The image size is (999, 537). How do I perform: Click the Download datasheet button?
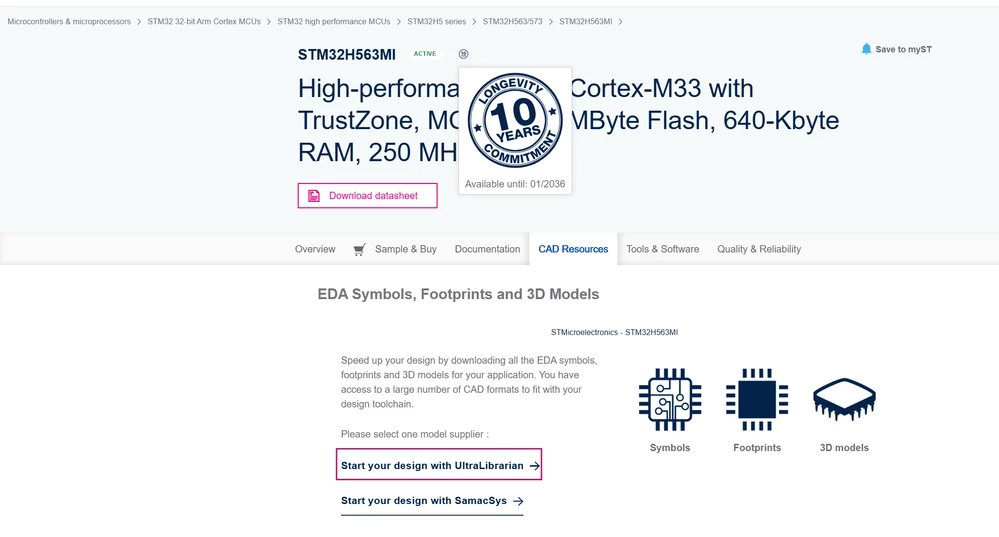[368, 196]
